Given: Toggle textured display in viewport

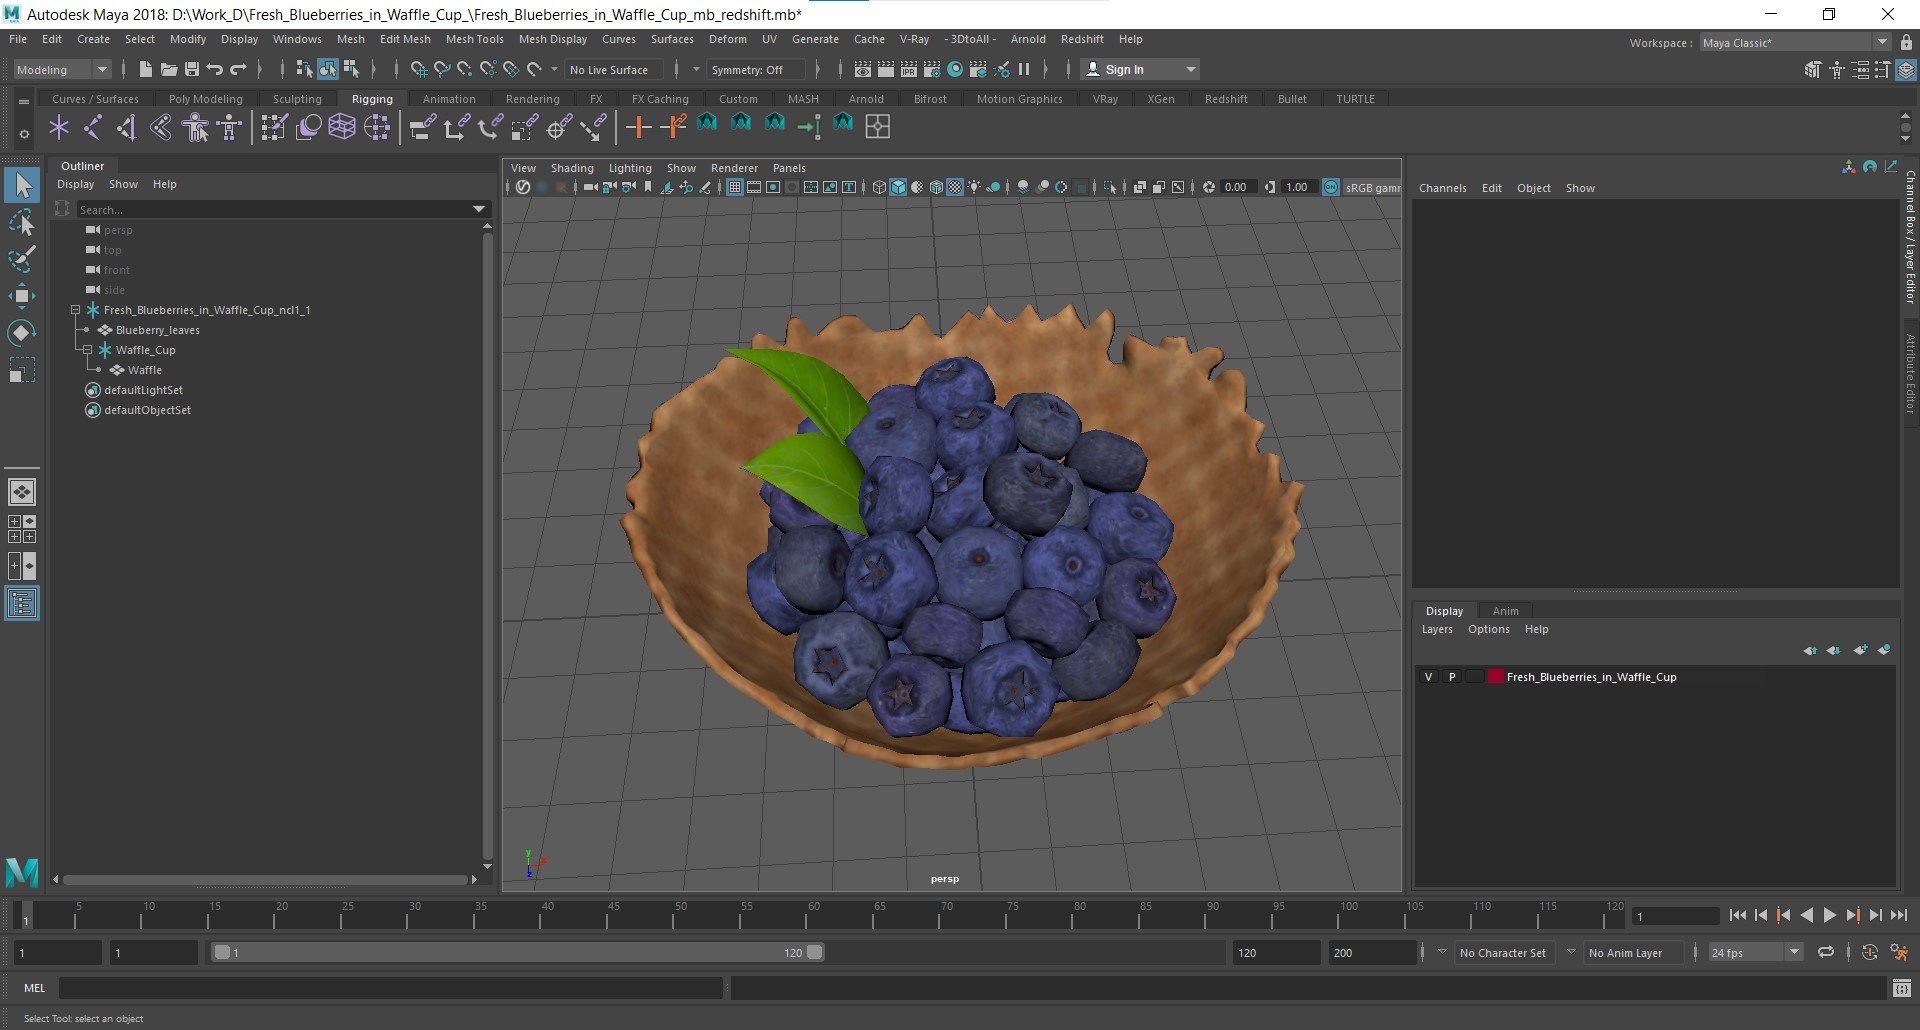Looking at the screenshot, I should [x=955, y=187].
